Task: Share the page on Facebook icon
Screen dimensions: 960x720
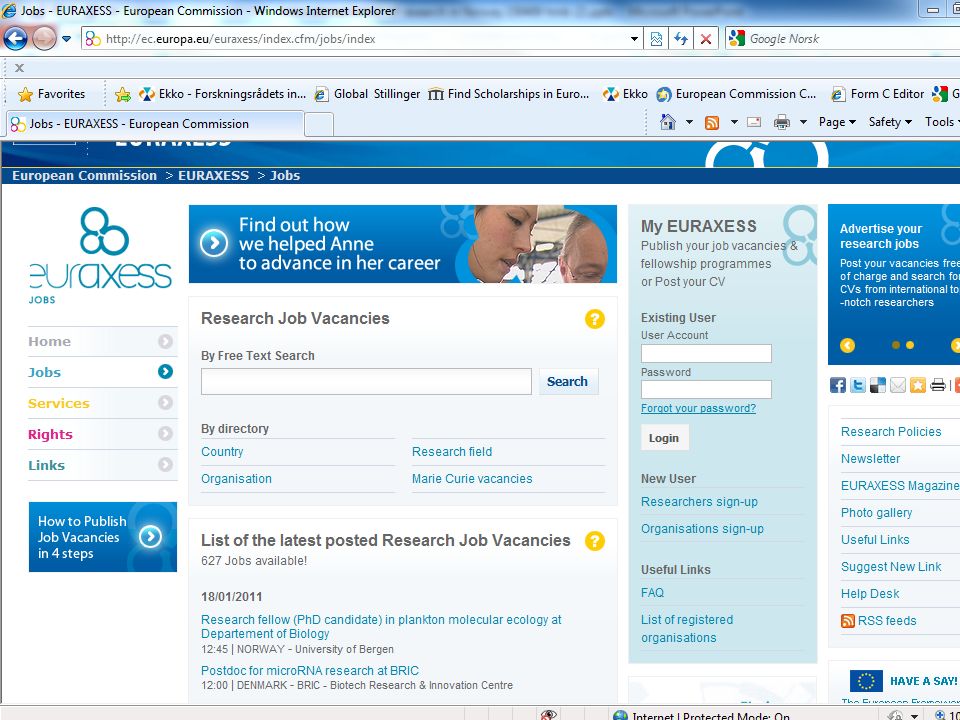Action: click(x=838, y=385)
